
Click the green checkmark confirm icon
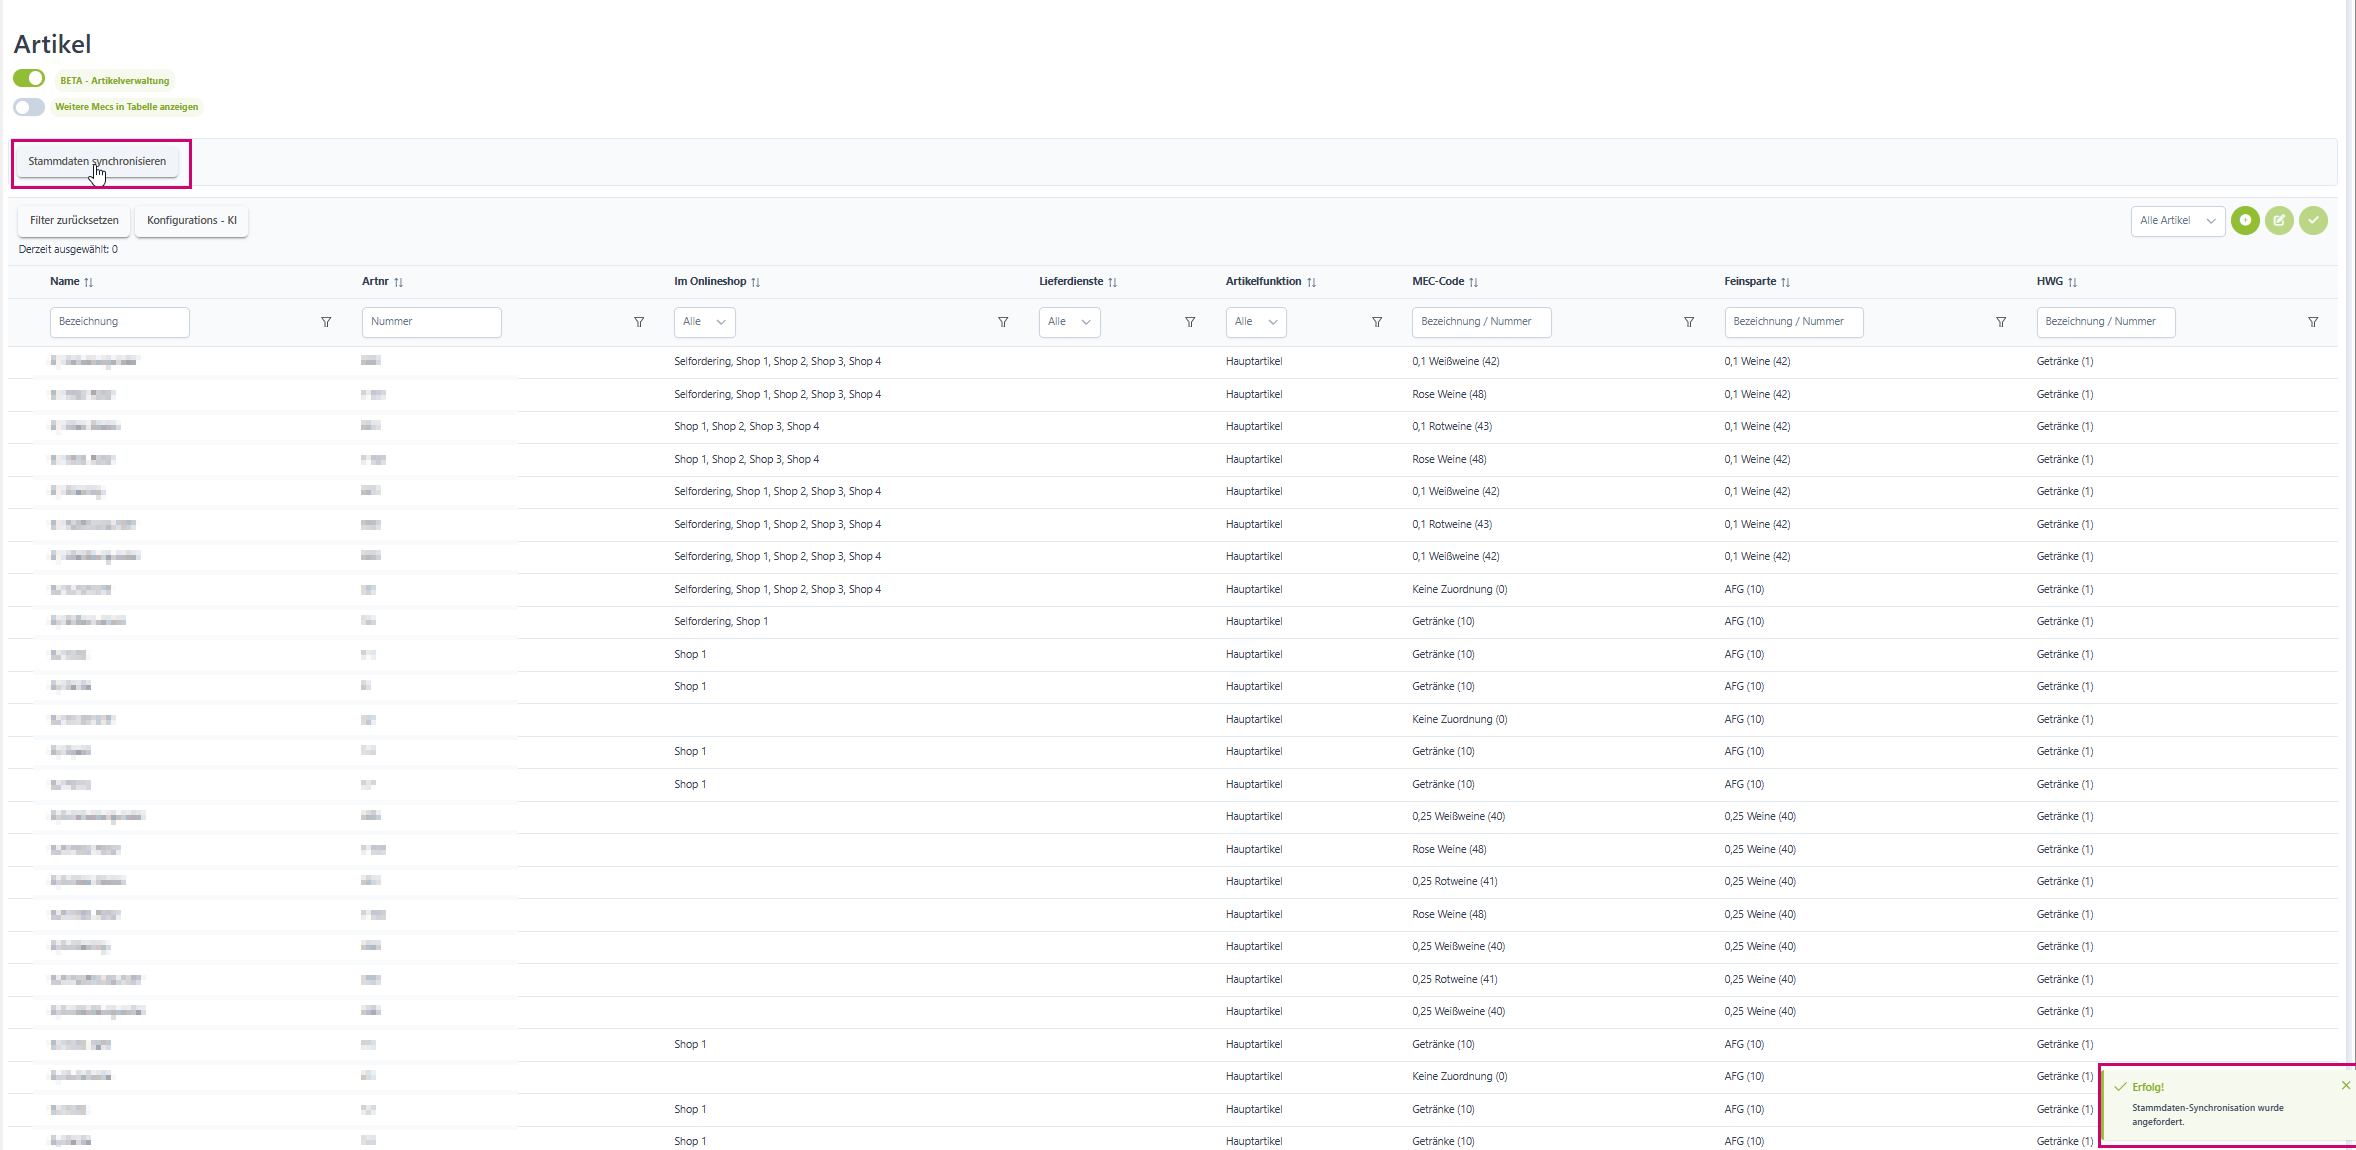2313,220
